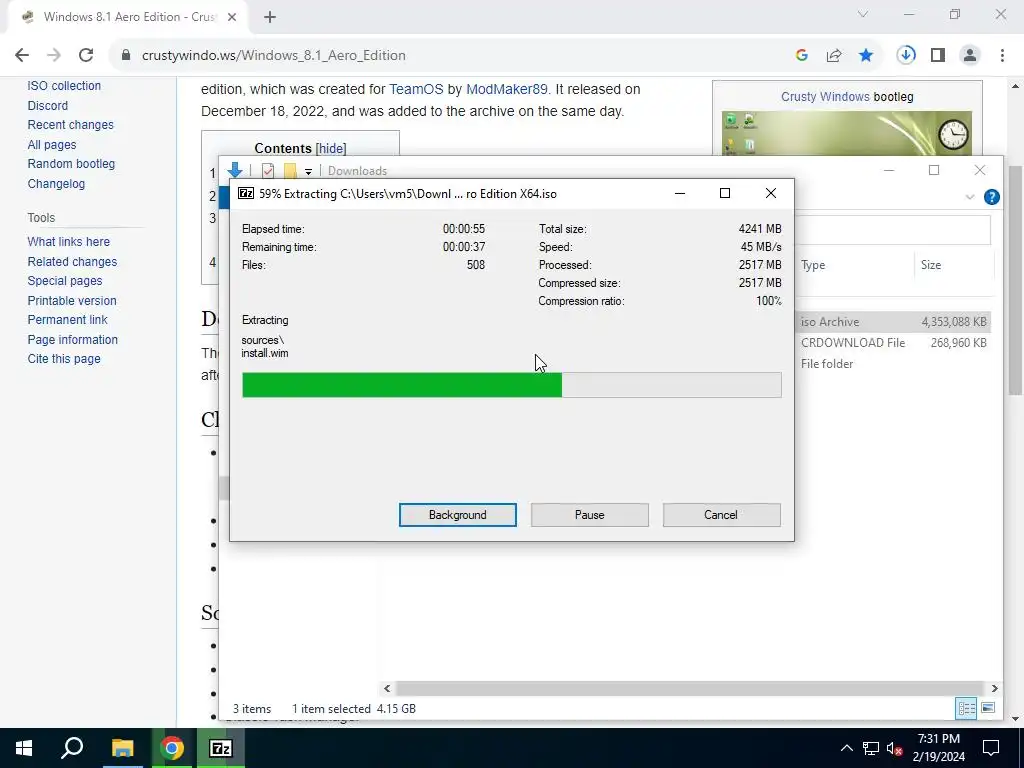Screen dimensions: 1024x768
Task: Follow the TeamOS link
Action: coord(416,89)
